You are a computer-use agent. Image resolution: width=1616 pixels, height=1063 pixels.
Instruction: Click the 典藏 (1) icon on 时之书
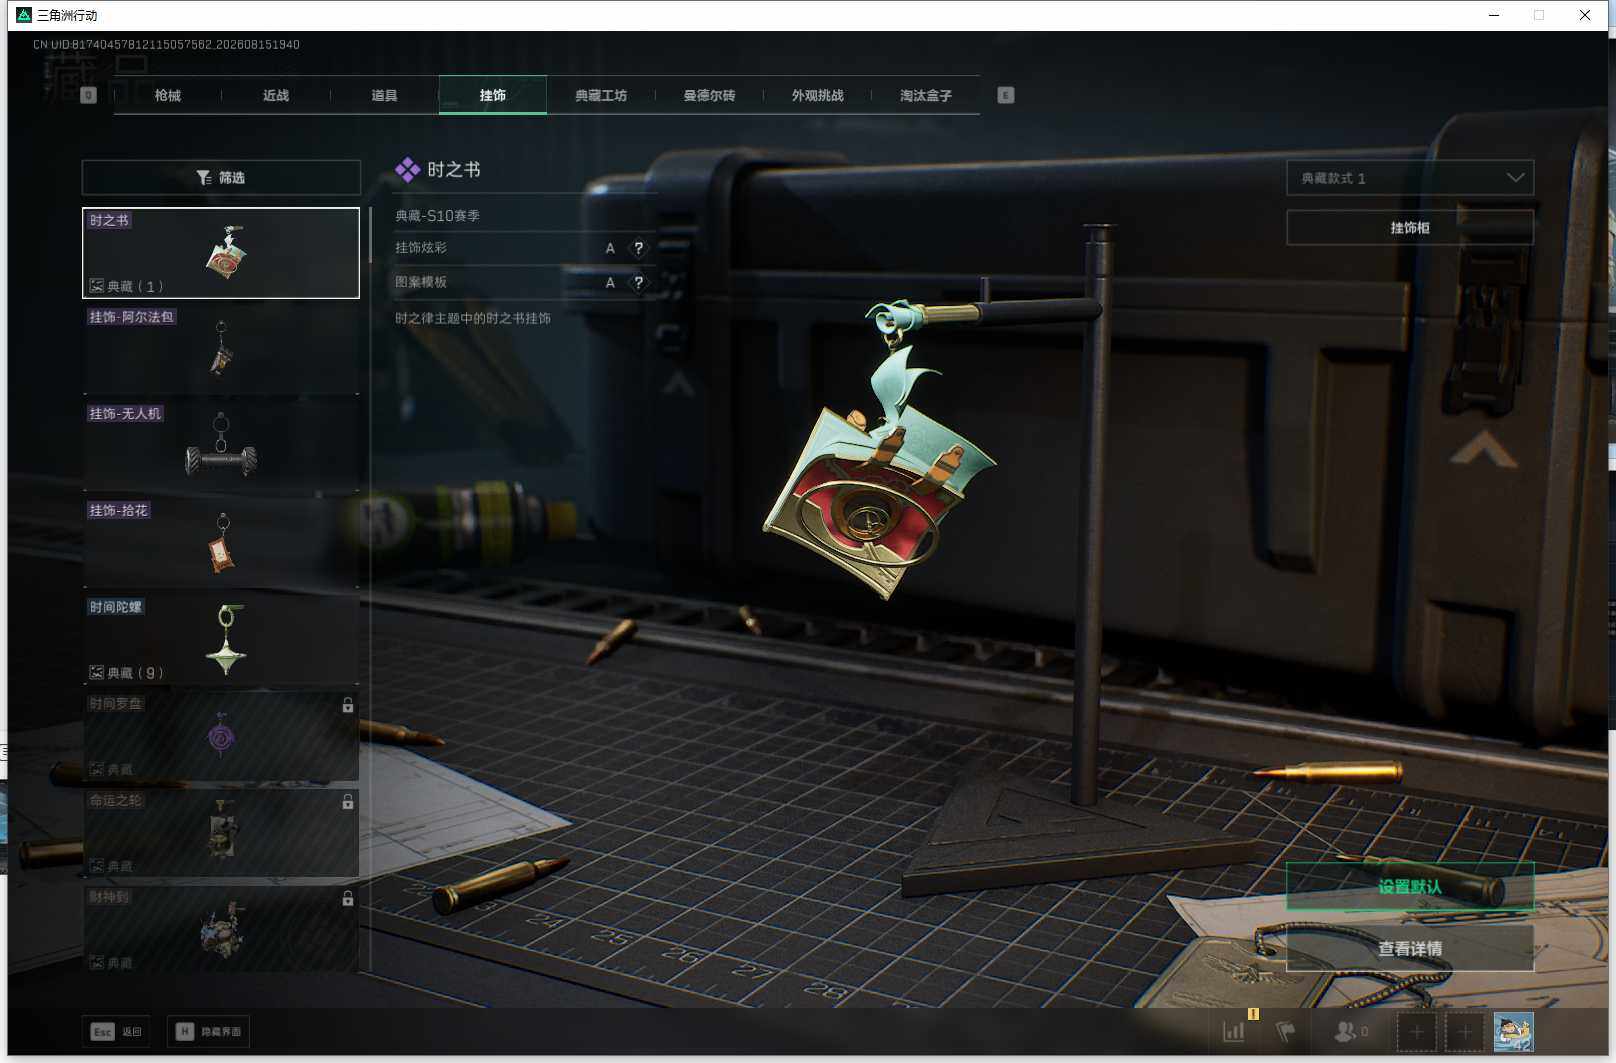[97, 286]
